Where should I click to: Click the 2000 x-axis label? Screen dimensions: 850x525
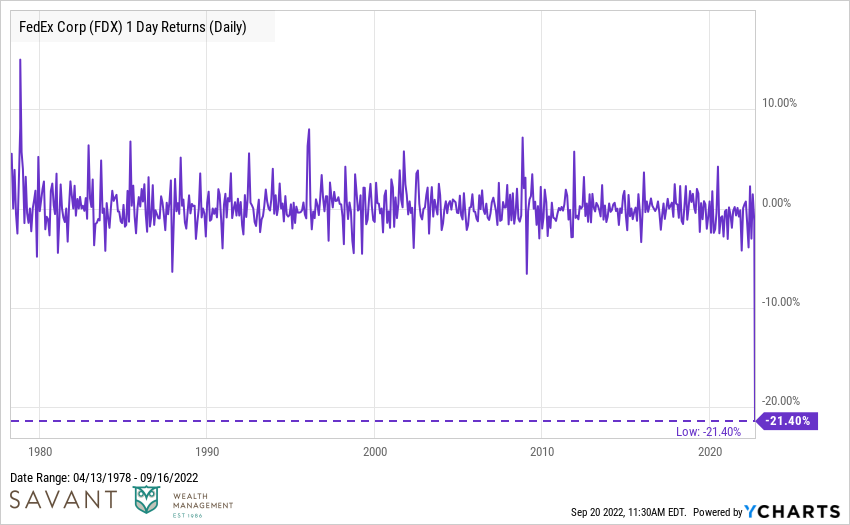click(x=375, y=452)
